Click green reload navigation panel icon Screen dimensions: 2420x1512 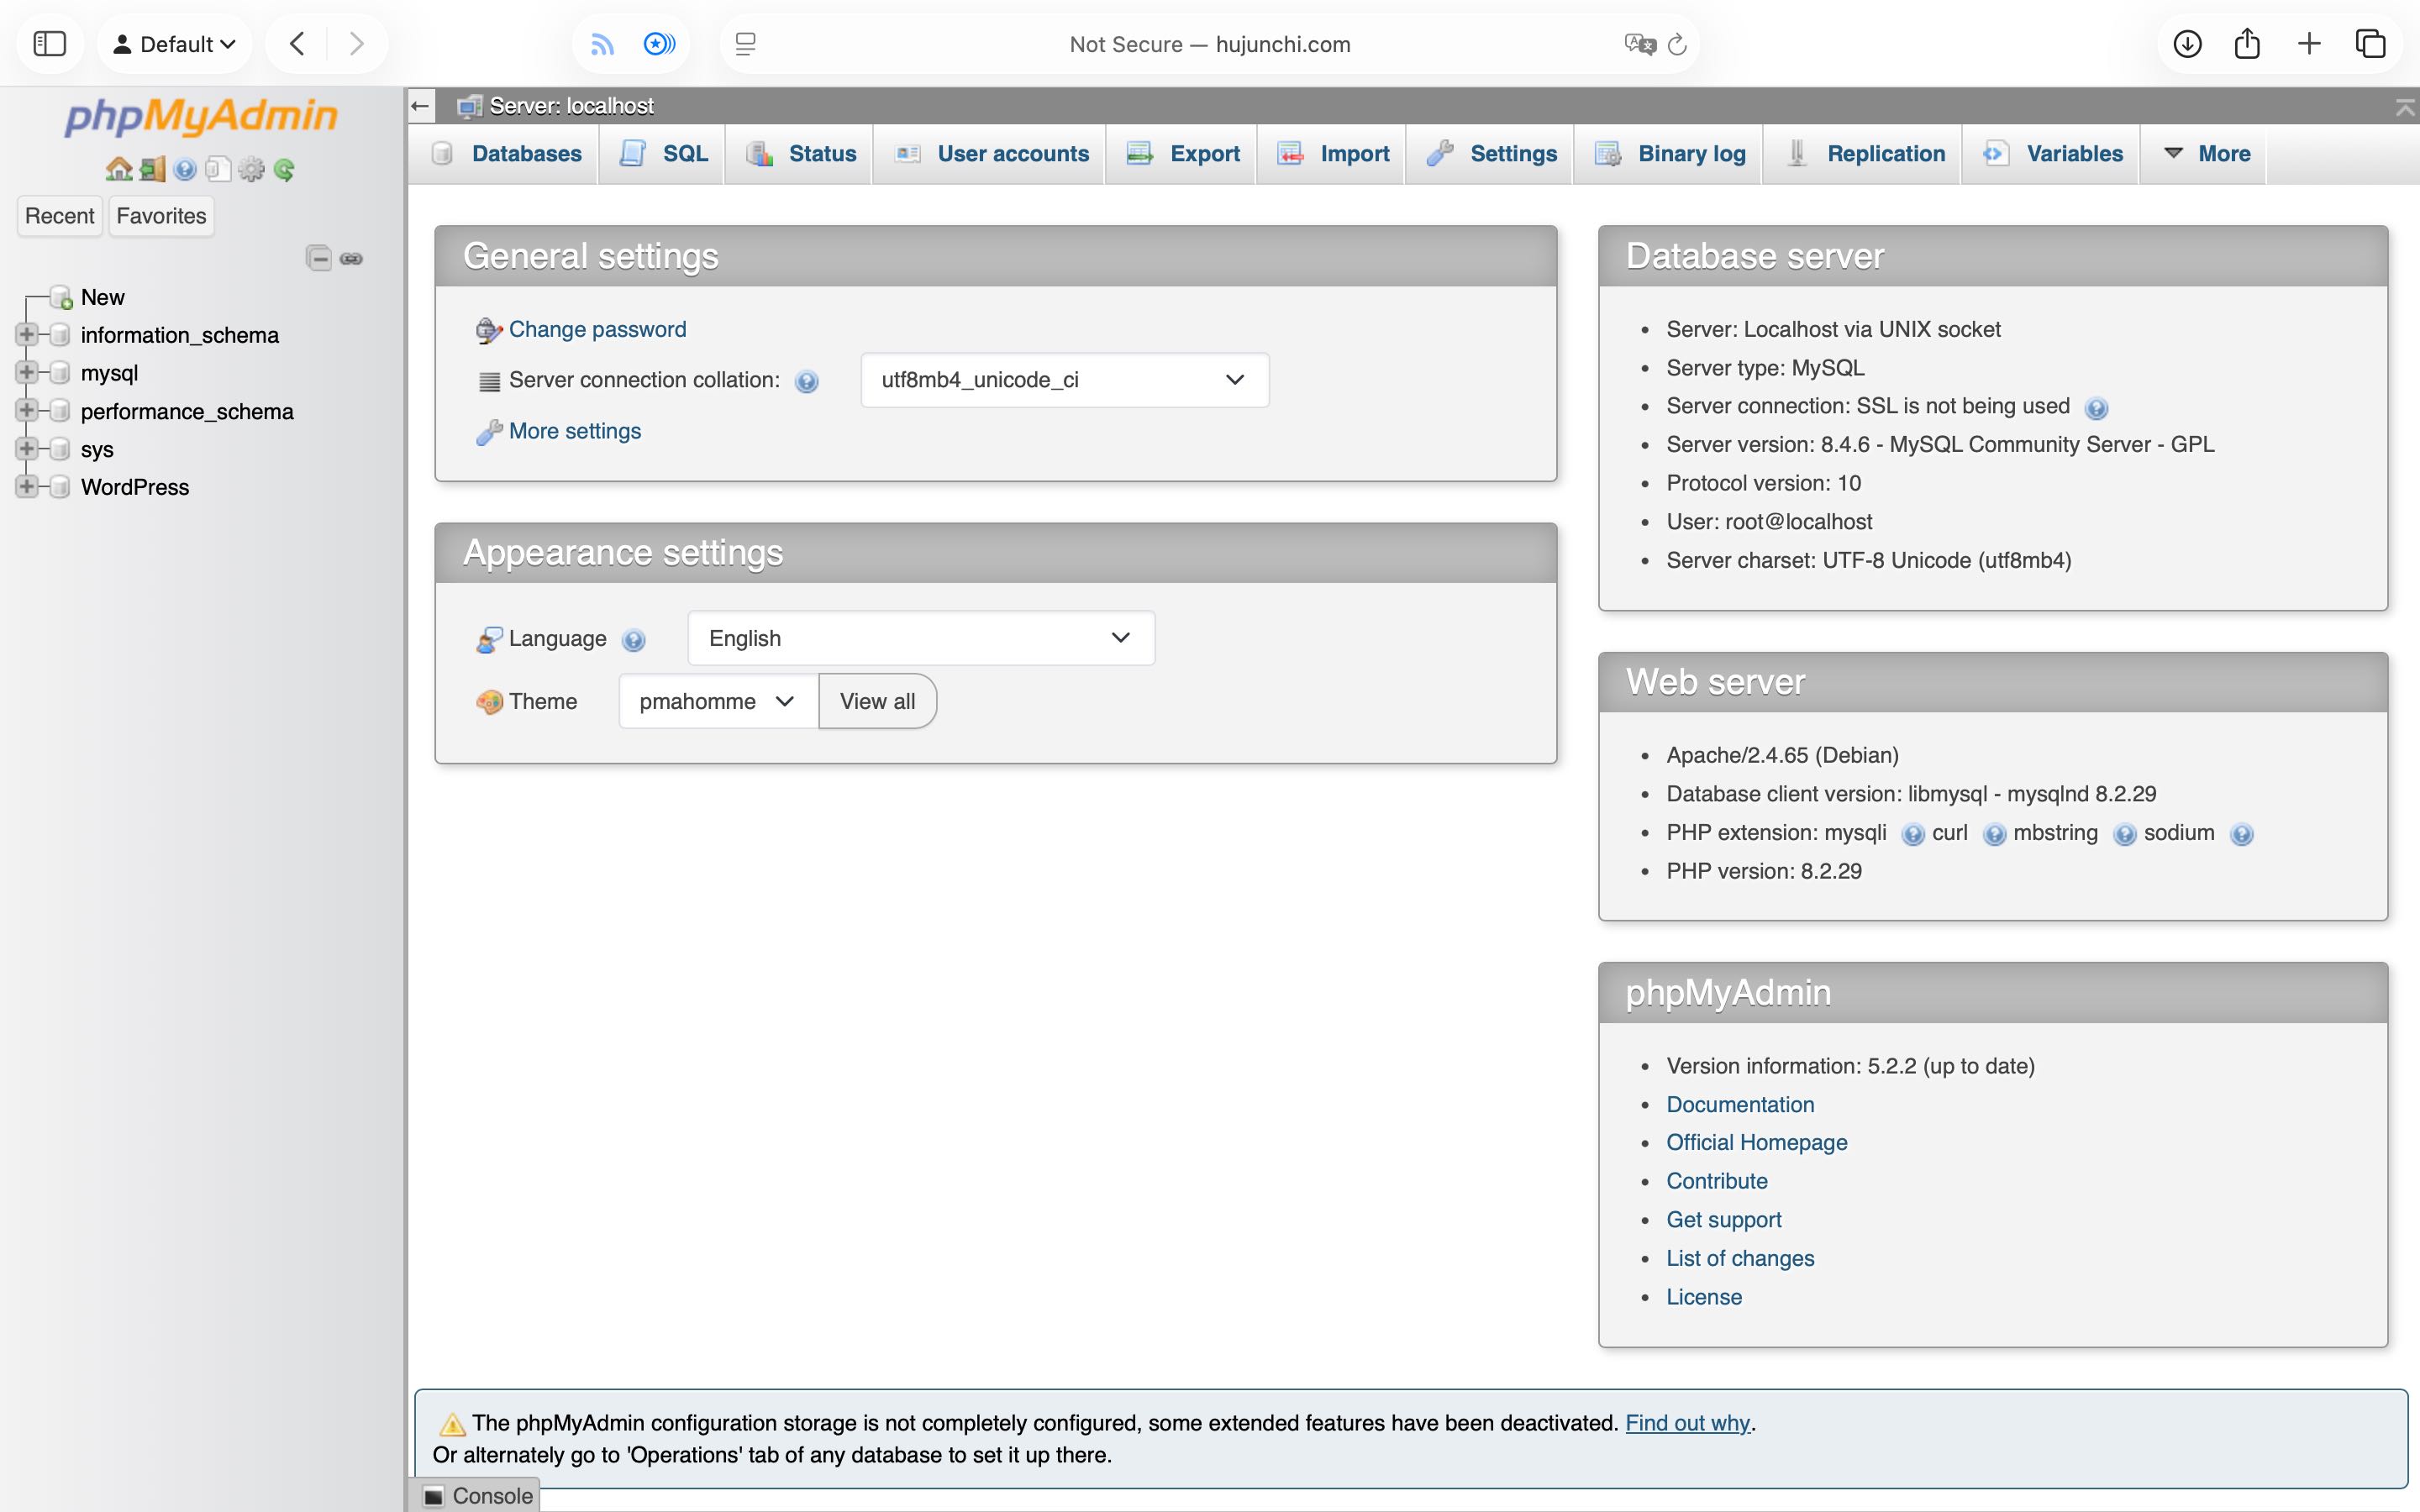pos(284,169)
